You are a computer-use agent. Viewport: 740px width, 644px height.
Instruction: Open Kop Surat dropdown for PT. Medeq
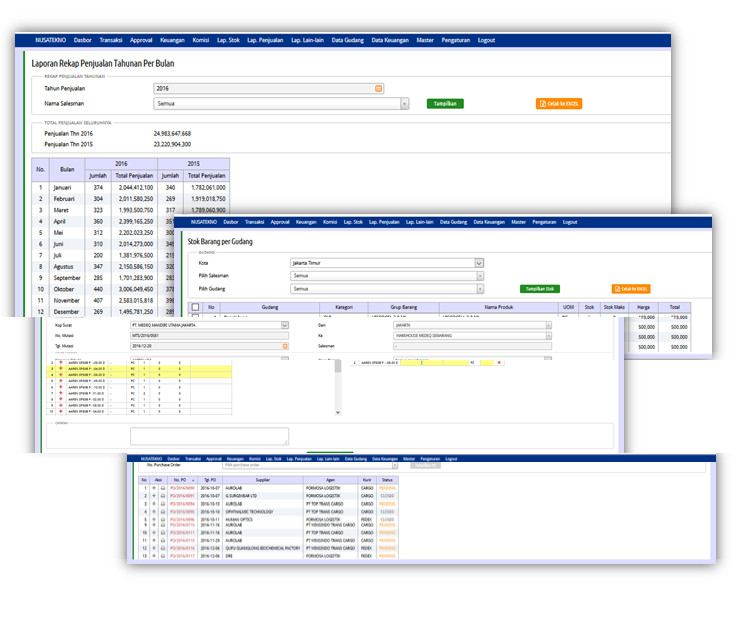284,325
